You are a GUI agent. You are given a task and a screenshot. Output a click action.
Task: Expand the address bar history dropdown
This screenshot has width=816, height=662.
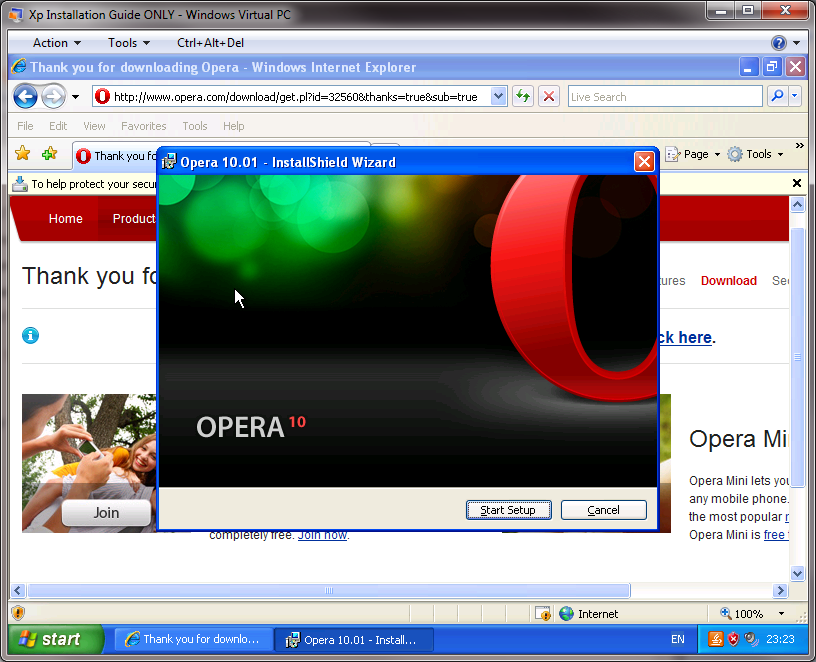499,96
